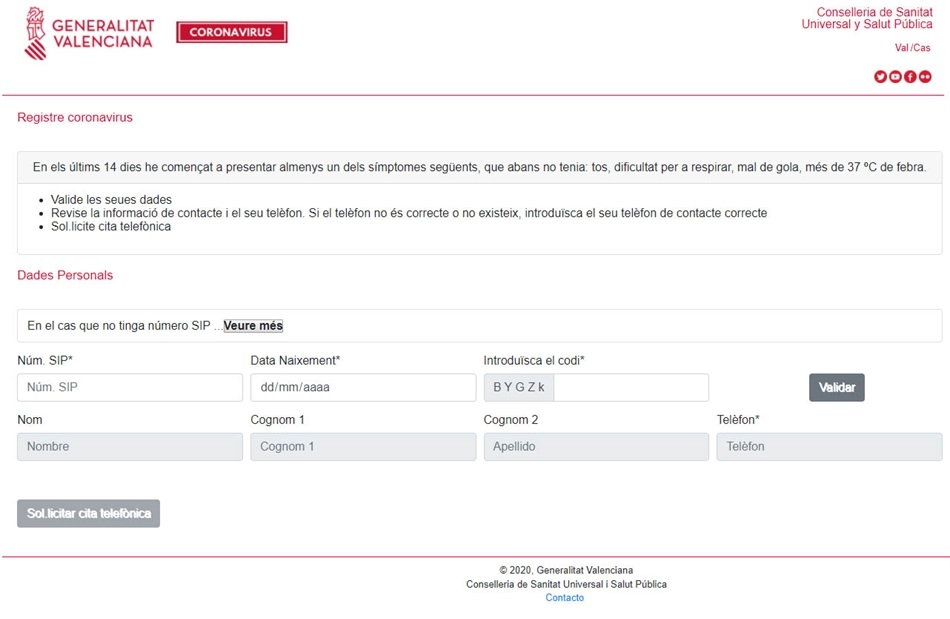
Task: Open the Facebook page icon
Action: [x=909, y=76]
